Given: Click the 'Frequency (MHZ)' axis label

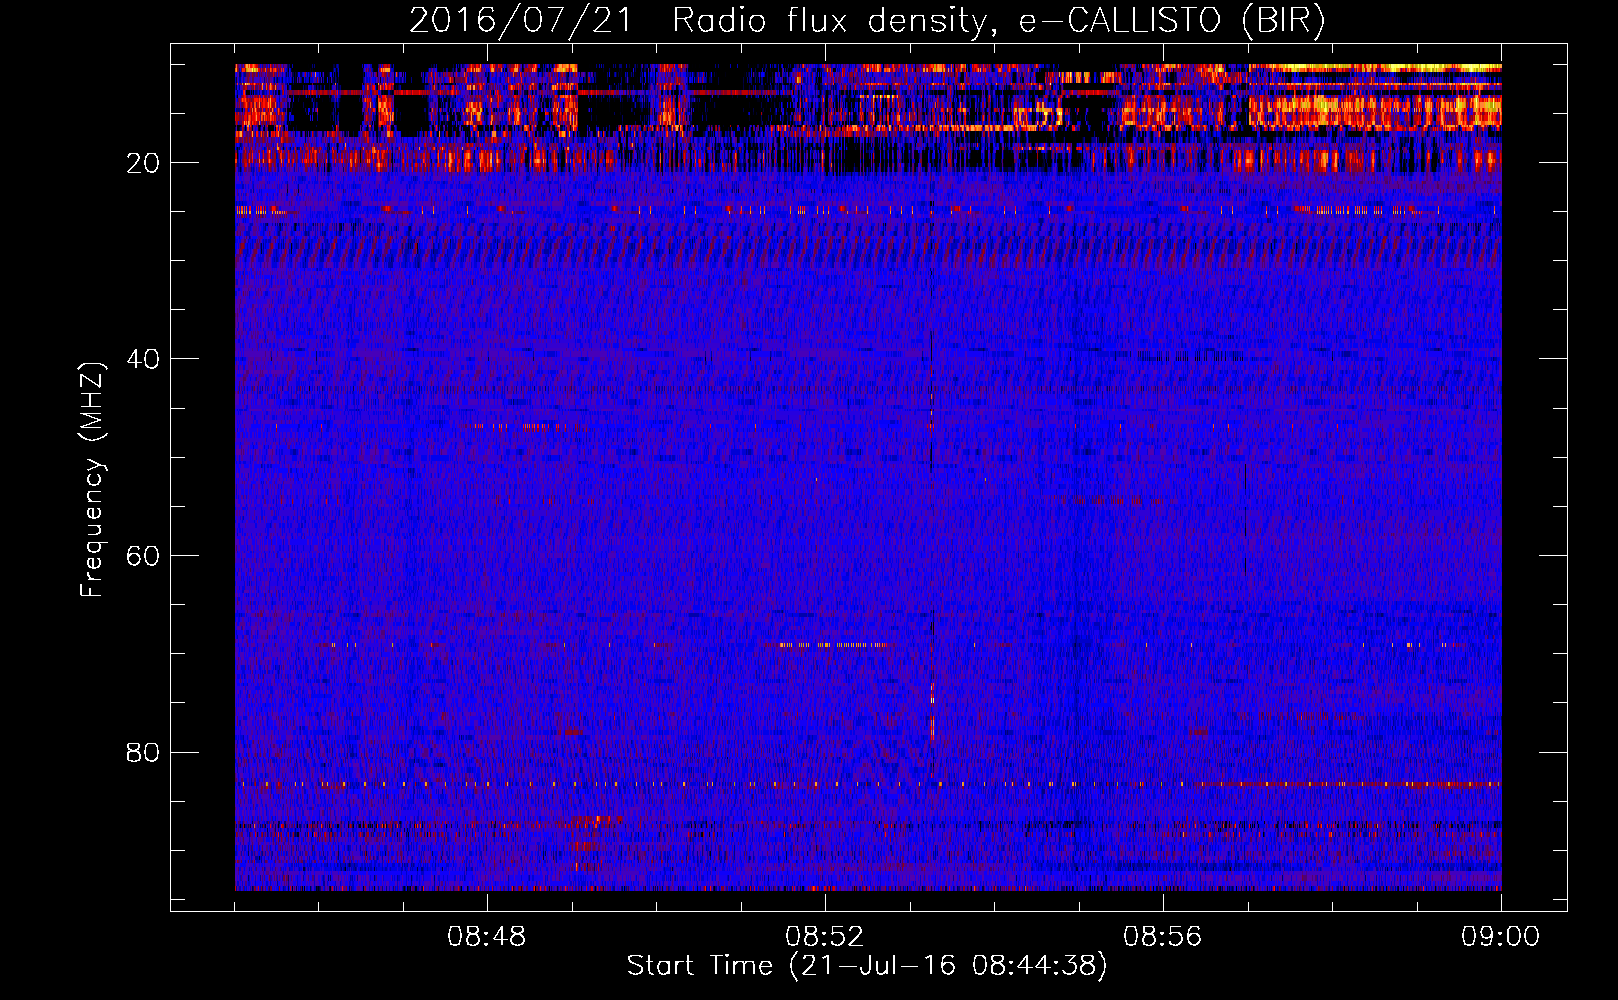Looking at the screenshot, I should [x=92, y=480].
